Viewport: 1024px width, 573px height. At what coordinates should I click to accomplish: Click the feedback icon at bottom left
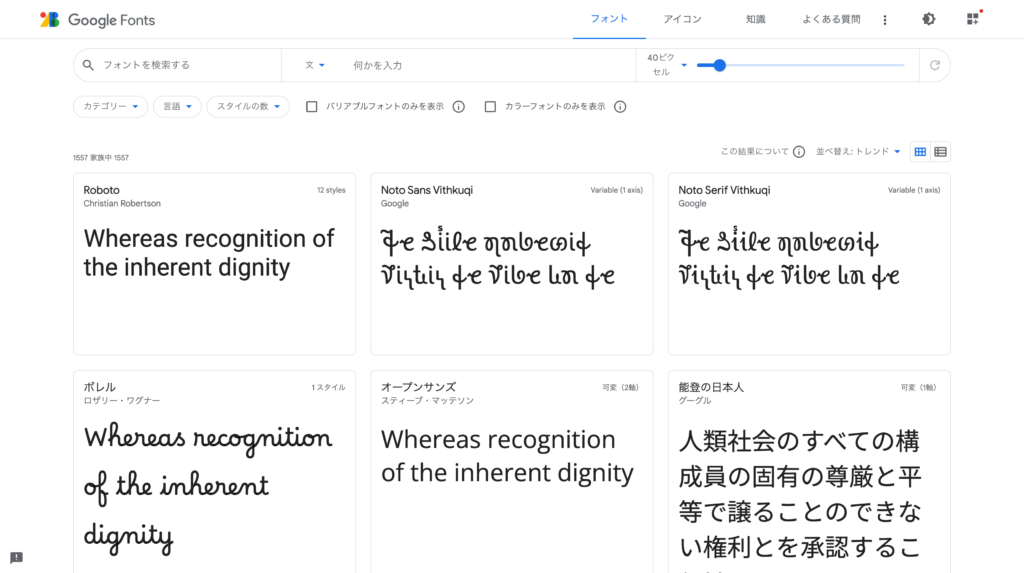point(16,557)
